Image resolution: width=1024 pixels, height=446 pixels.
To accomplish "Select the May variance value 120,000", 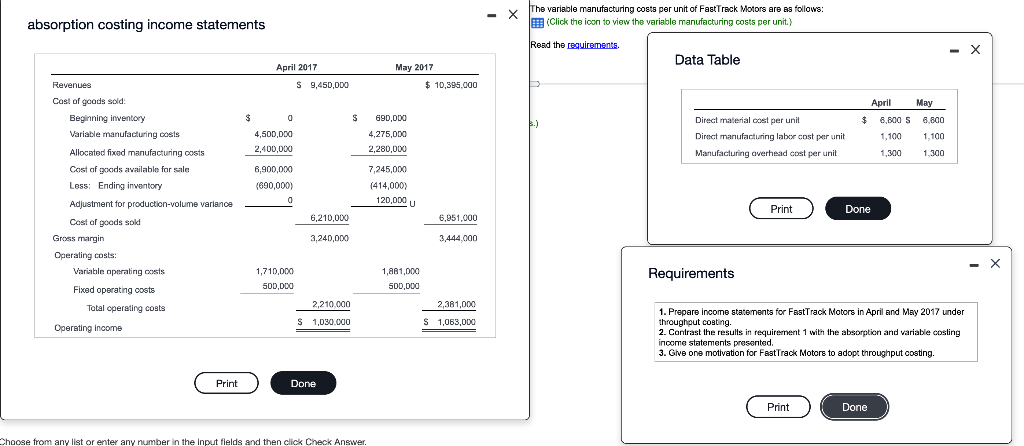I will tap(391, 200).
